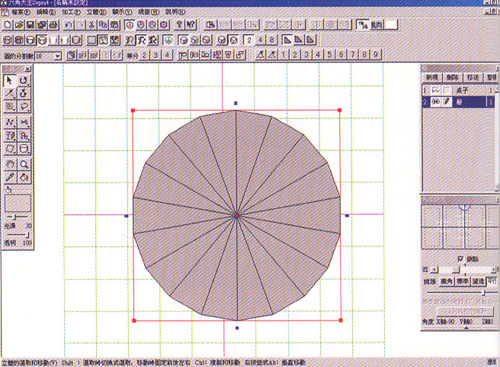Click the context help arrow-question icon

[x=191, y=25]
